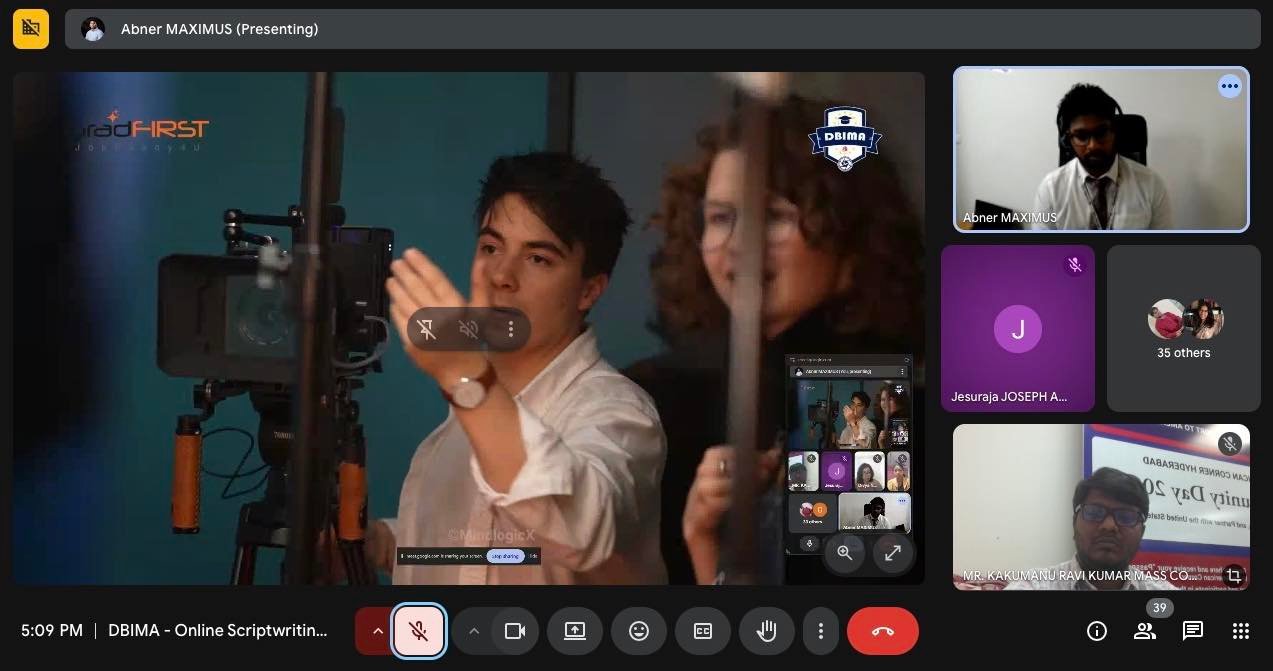
Task: Send a reaction with the emoji button
Action: click(x=639, y=631)
